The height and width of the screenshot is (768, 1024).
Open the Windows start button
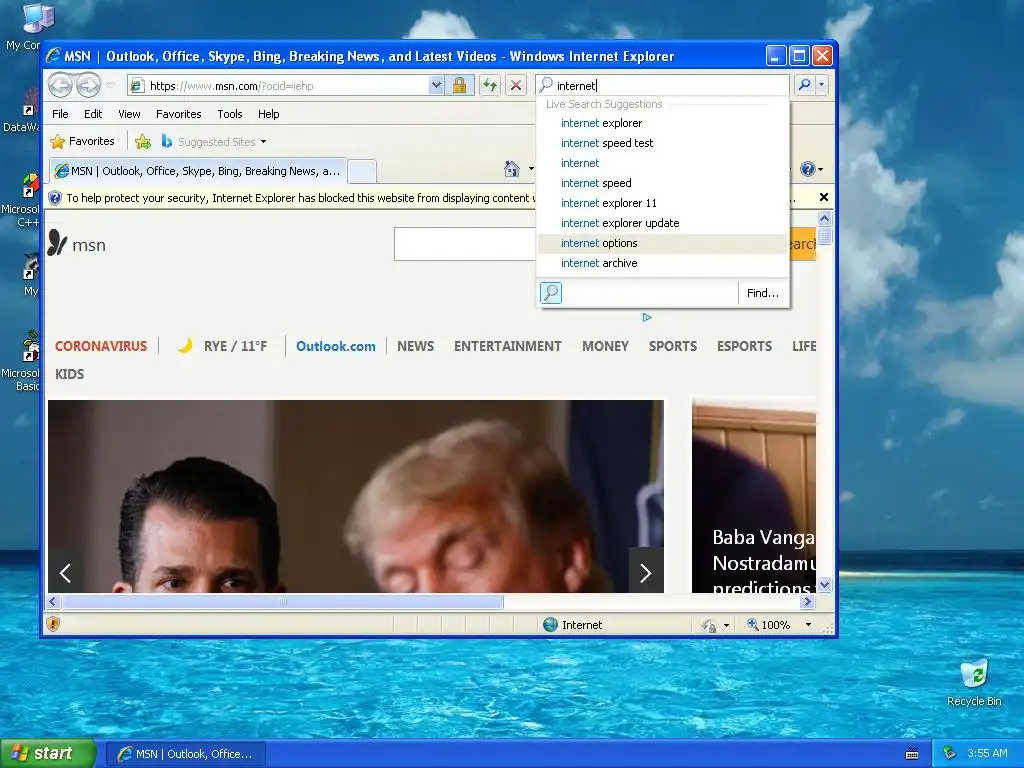pyautogui.click(x=47, y=754)
